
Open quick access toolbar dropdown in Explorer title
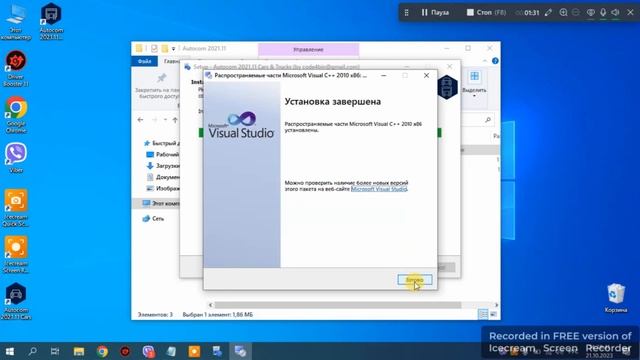(x=173, y=49)
